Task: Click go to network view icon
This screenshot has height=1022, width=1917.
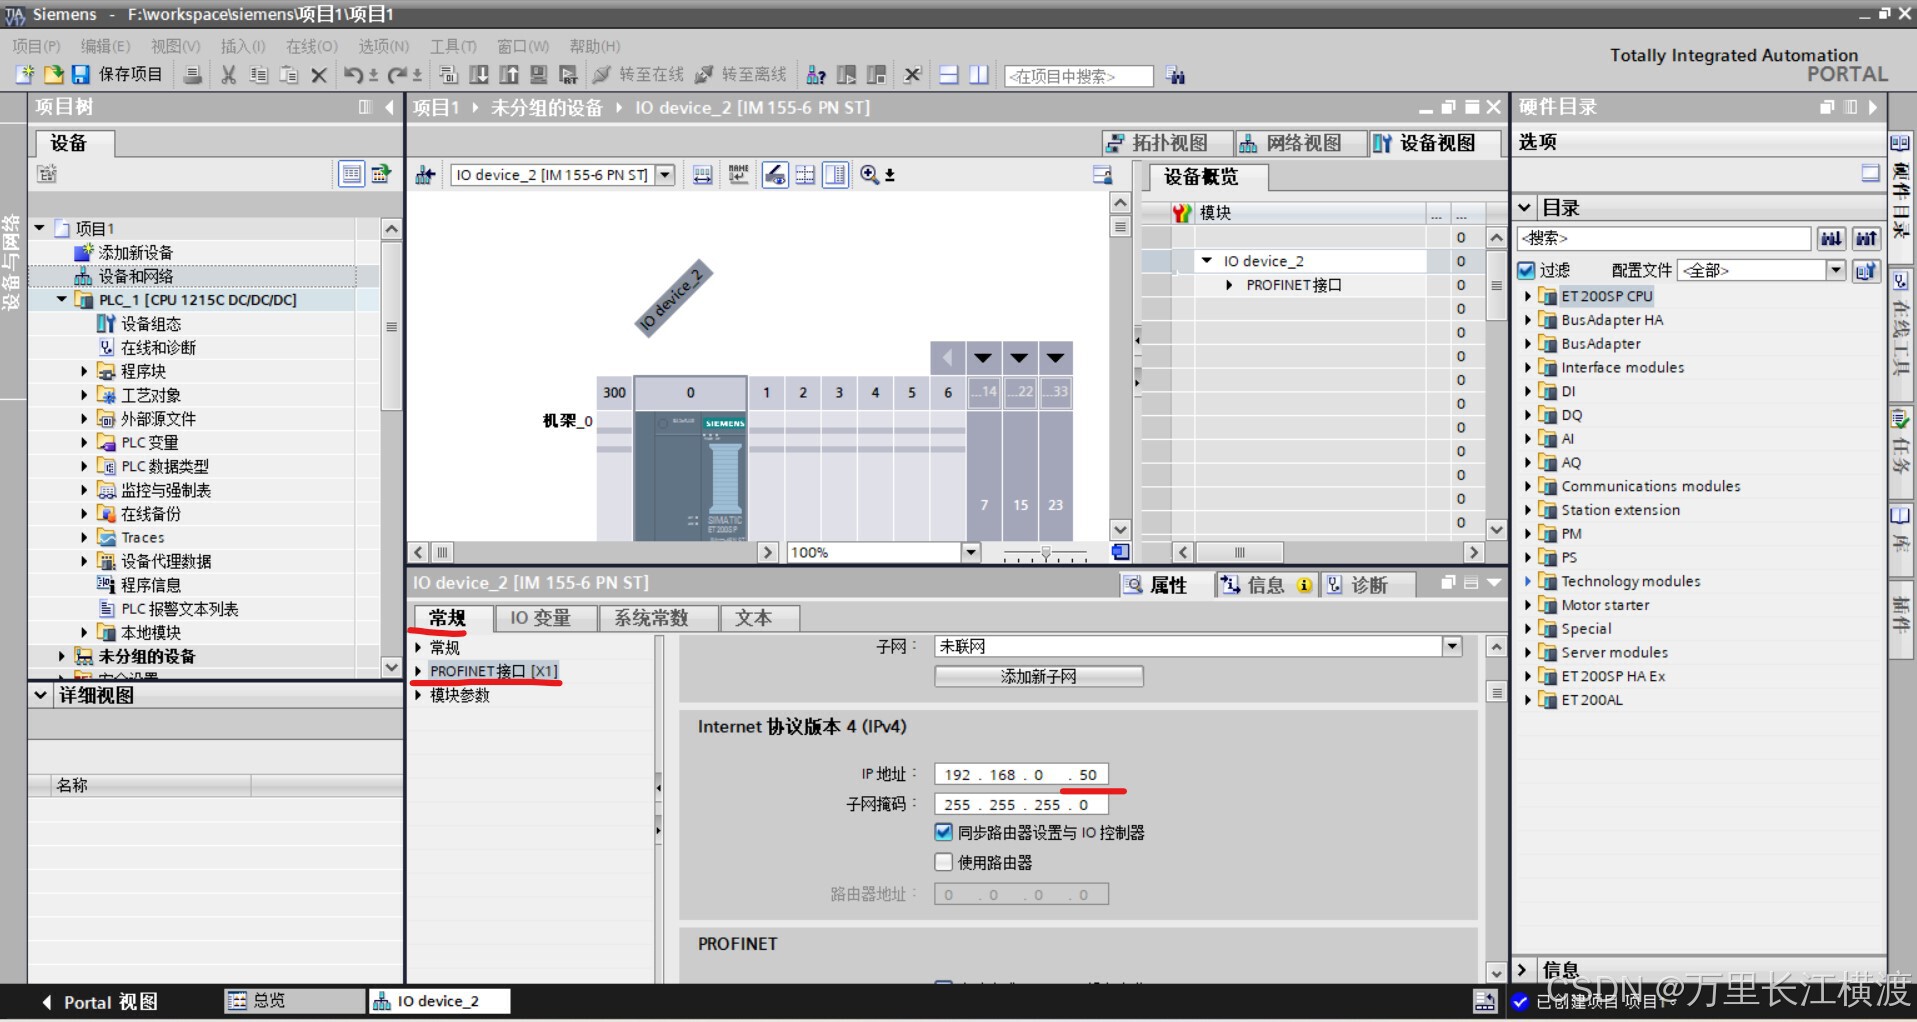Action: click(425, 175)
